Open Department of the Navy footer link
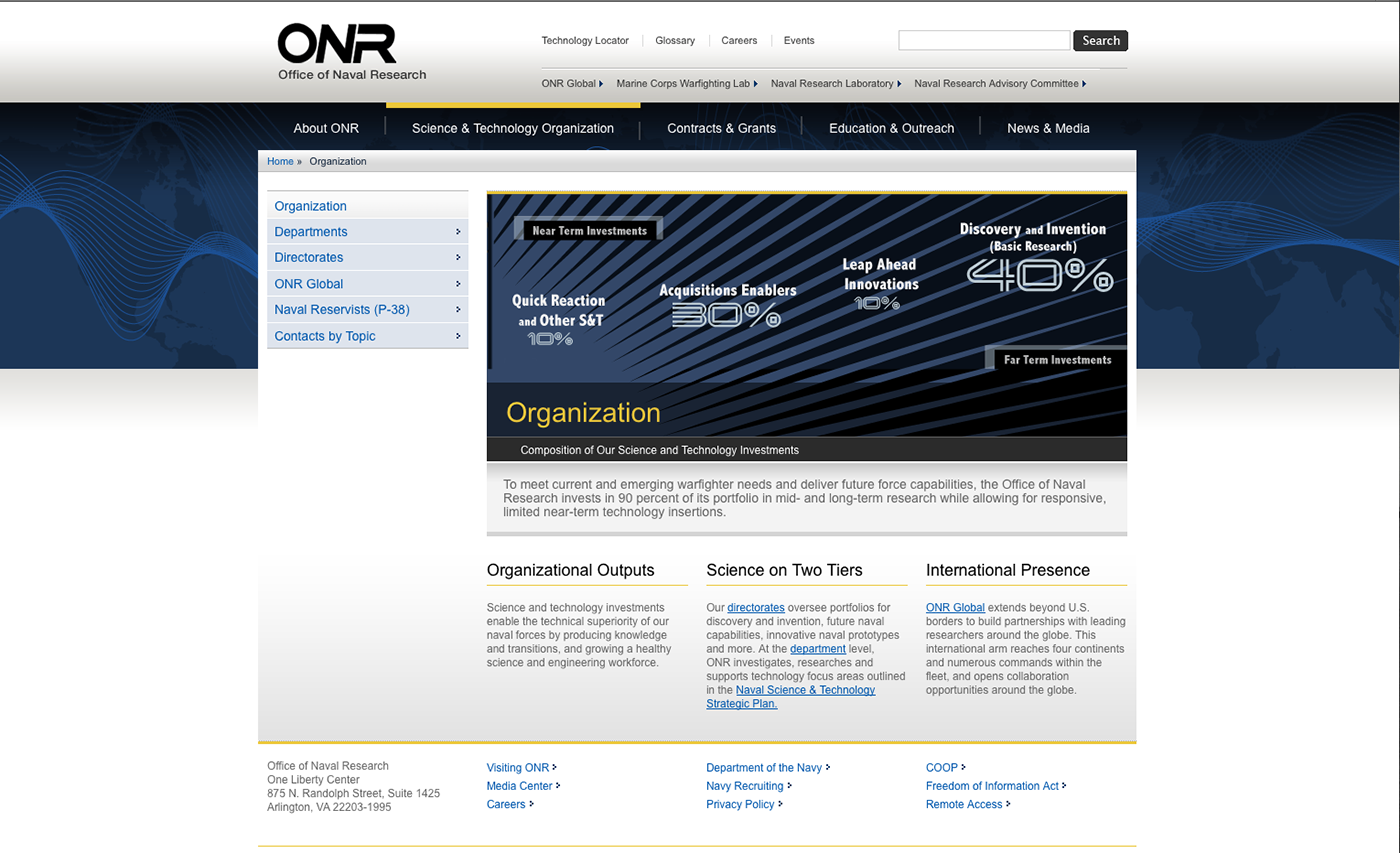1400x853 pixels. (x=768, y=768)
